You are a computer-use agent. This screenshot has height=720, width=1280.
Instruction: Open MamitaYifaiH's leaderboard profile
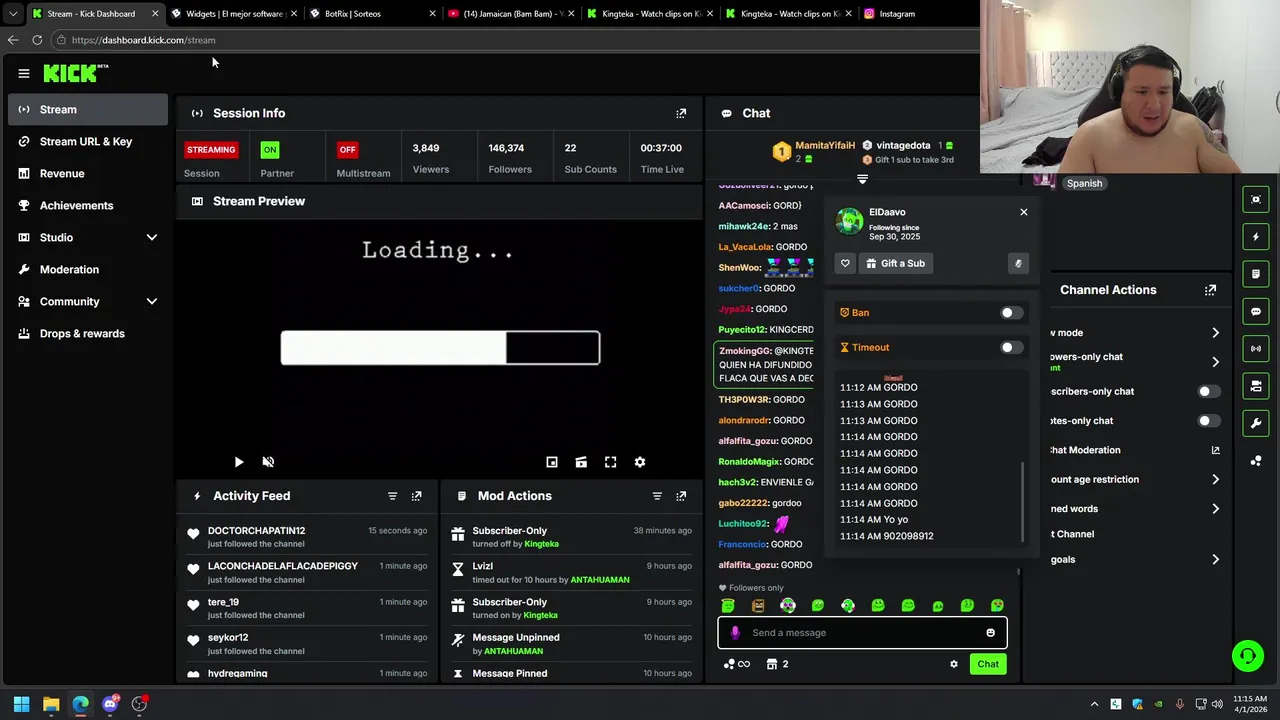point(824,145)
